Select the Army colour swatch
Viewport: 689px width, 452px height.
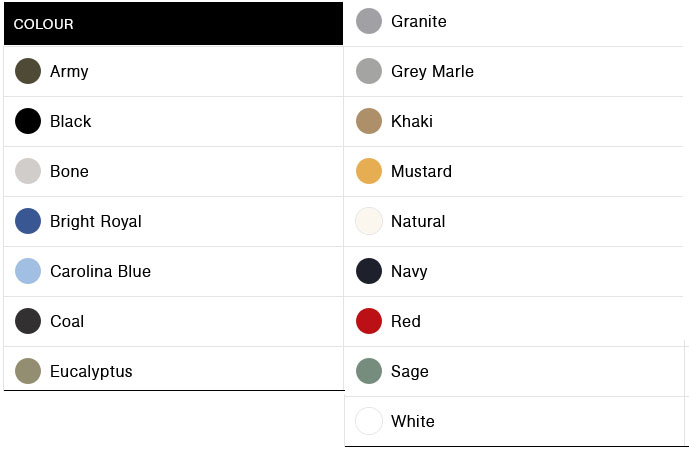click(28, 71)
